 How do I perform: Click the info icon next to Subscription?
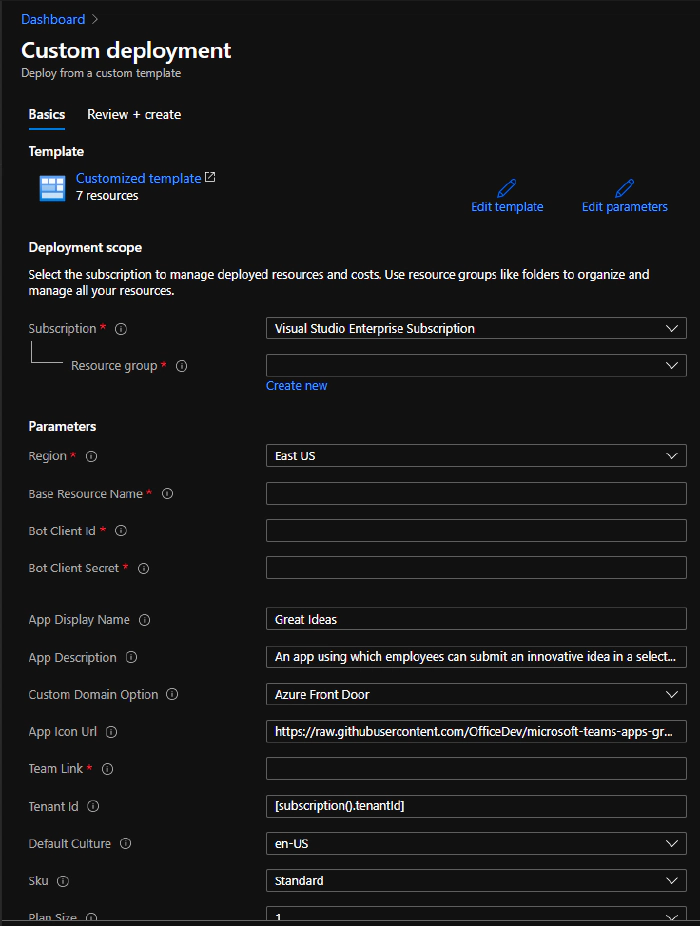click(x=121, y=329)
